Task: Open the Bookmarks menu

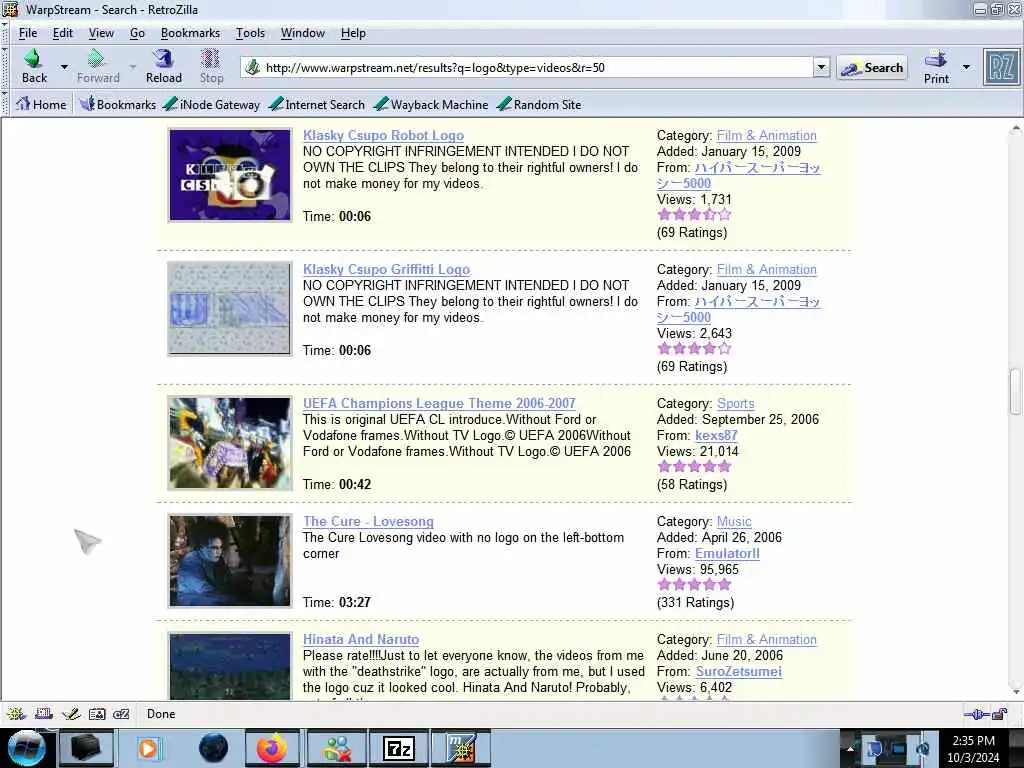Action: coord(190,33)
